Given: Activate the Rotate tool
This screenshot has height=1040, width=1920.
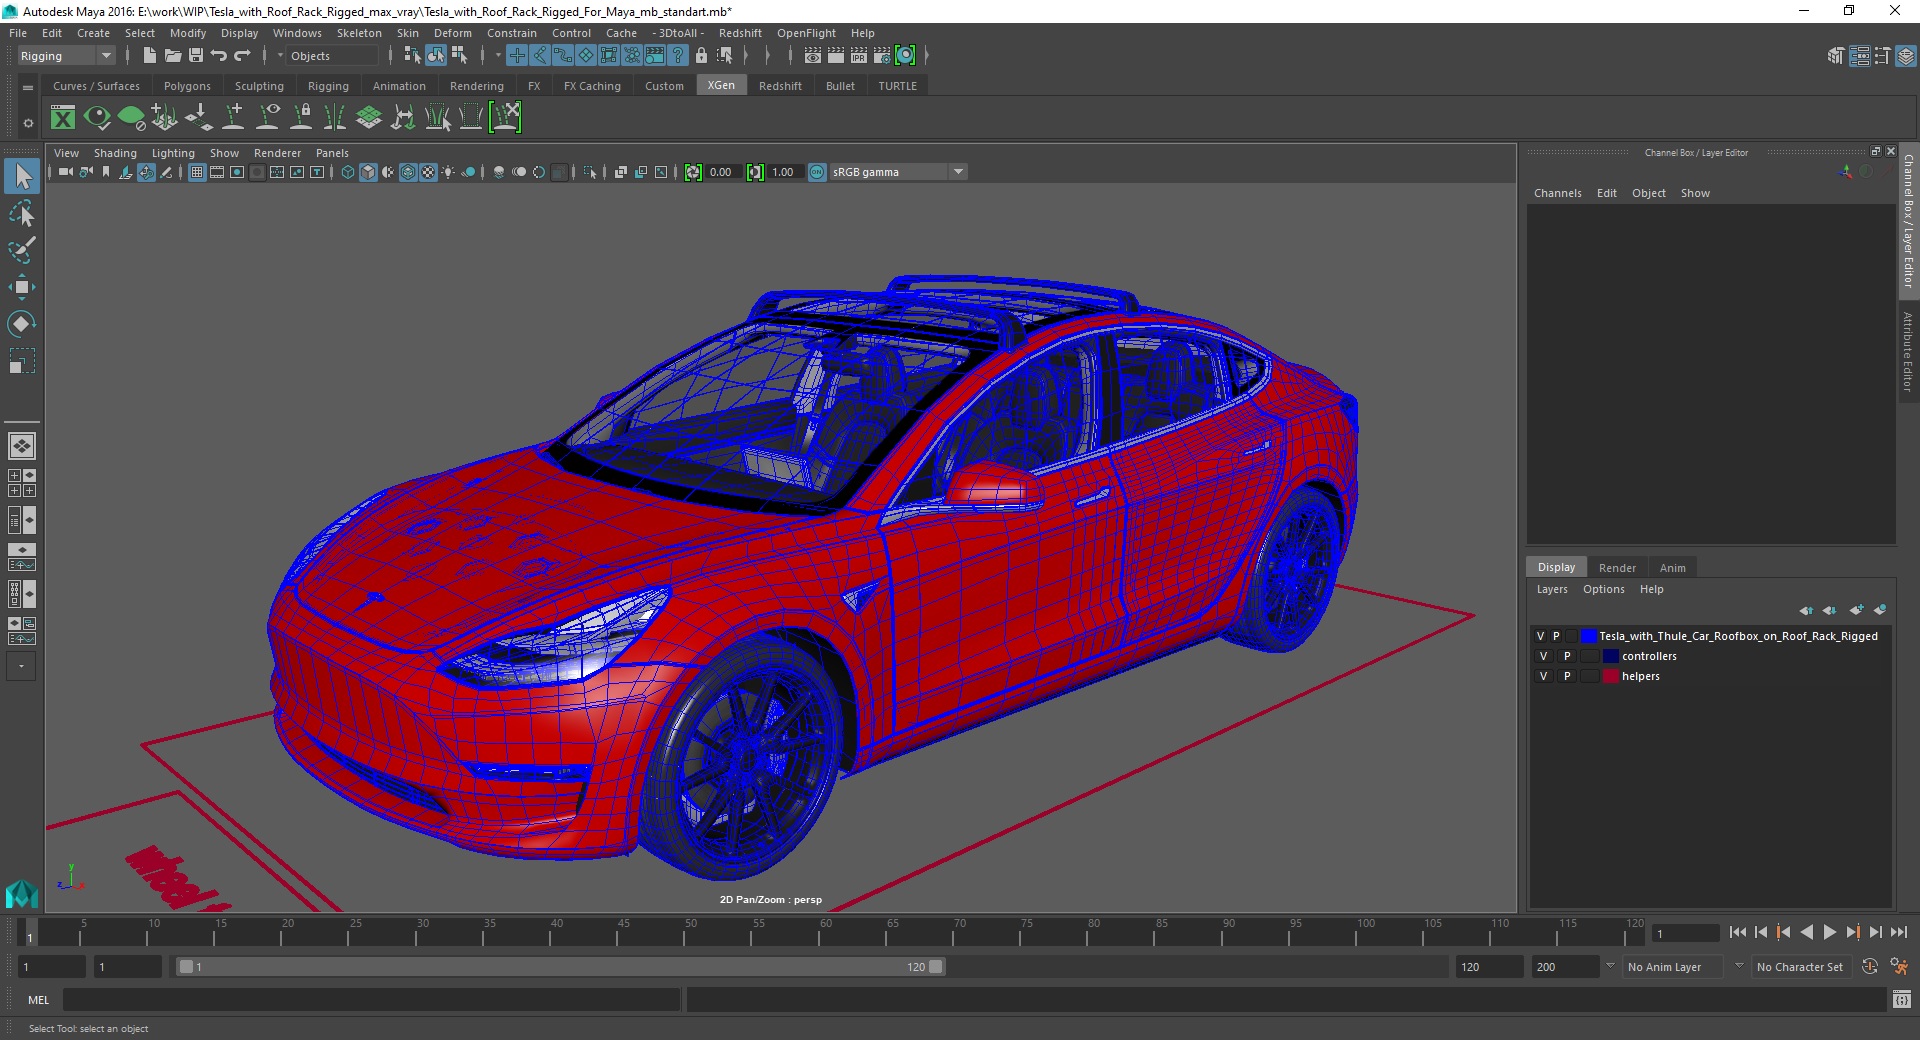Looking at the screenshot, I should coord(22,324).
